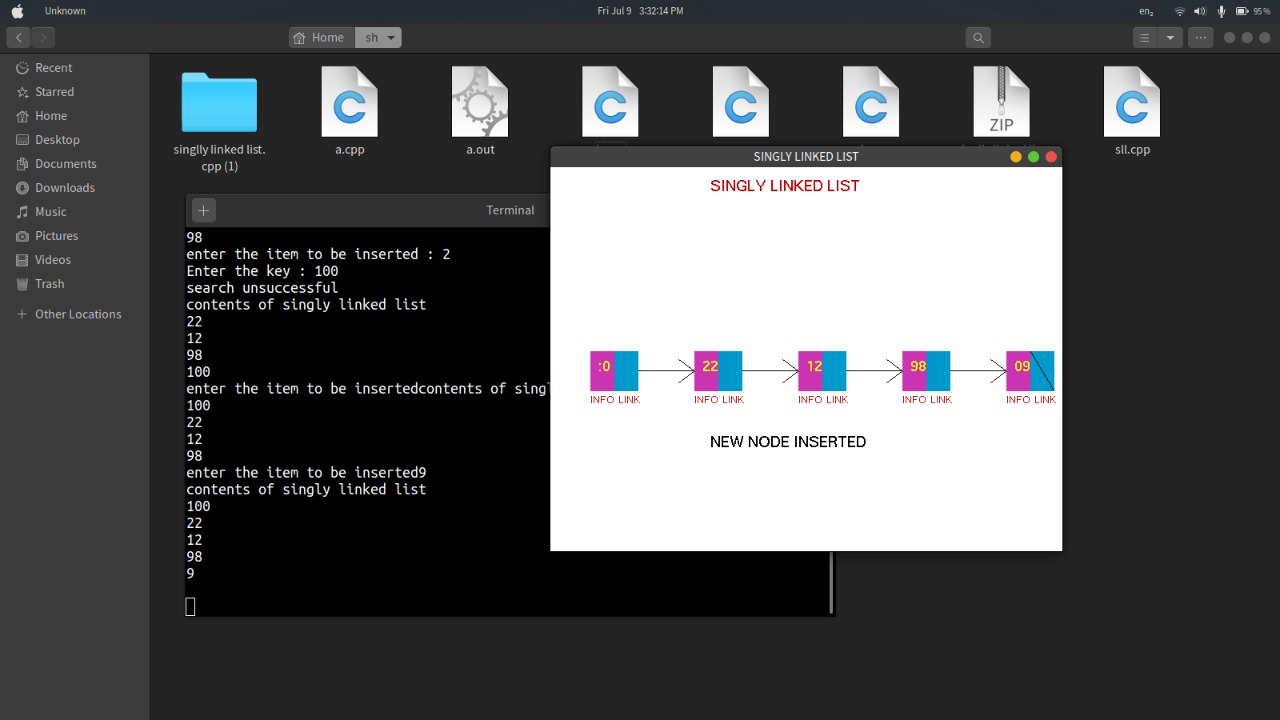Click the node labeled 12 in the linked list

pos(822,371)
